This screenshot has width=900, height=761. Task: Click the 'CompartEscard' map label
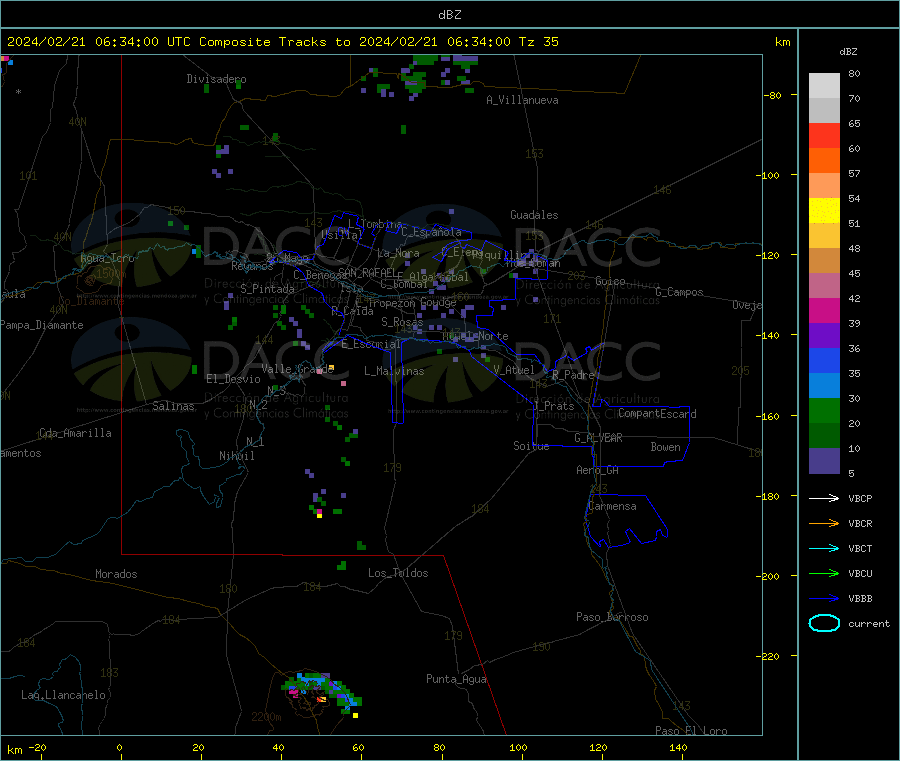(657, 414)
